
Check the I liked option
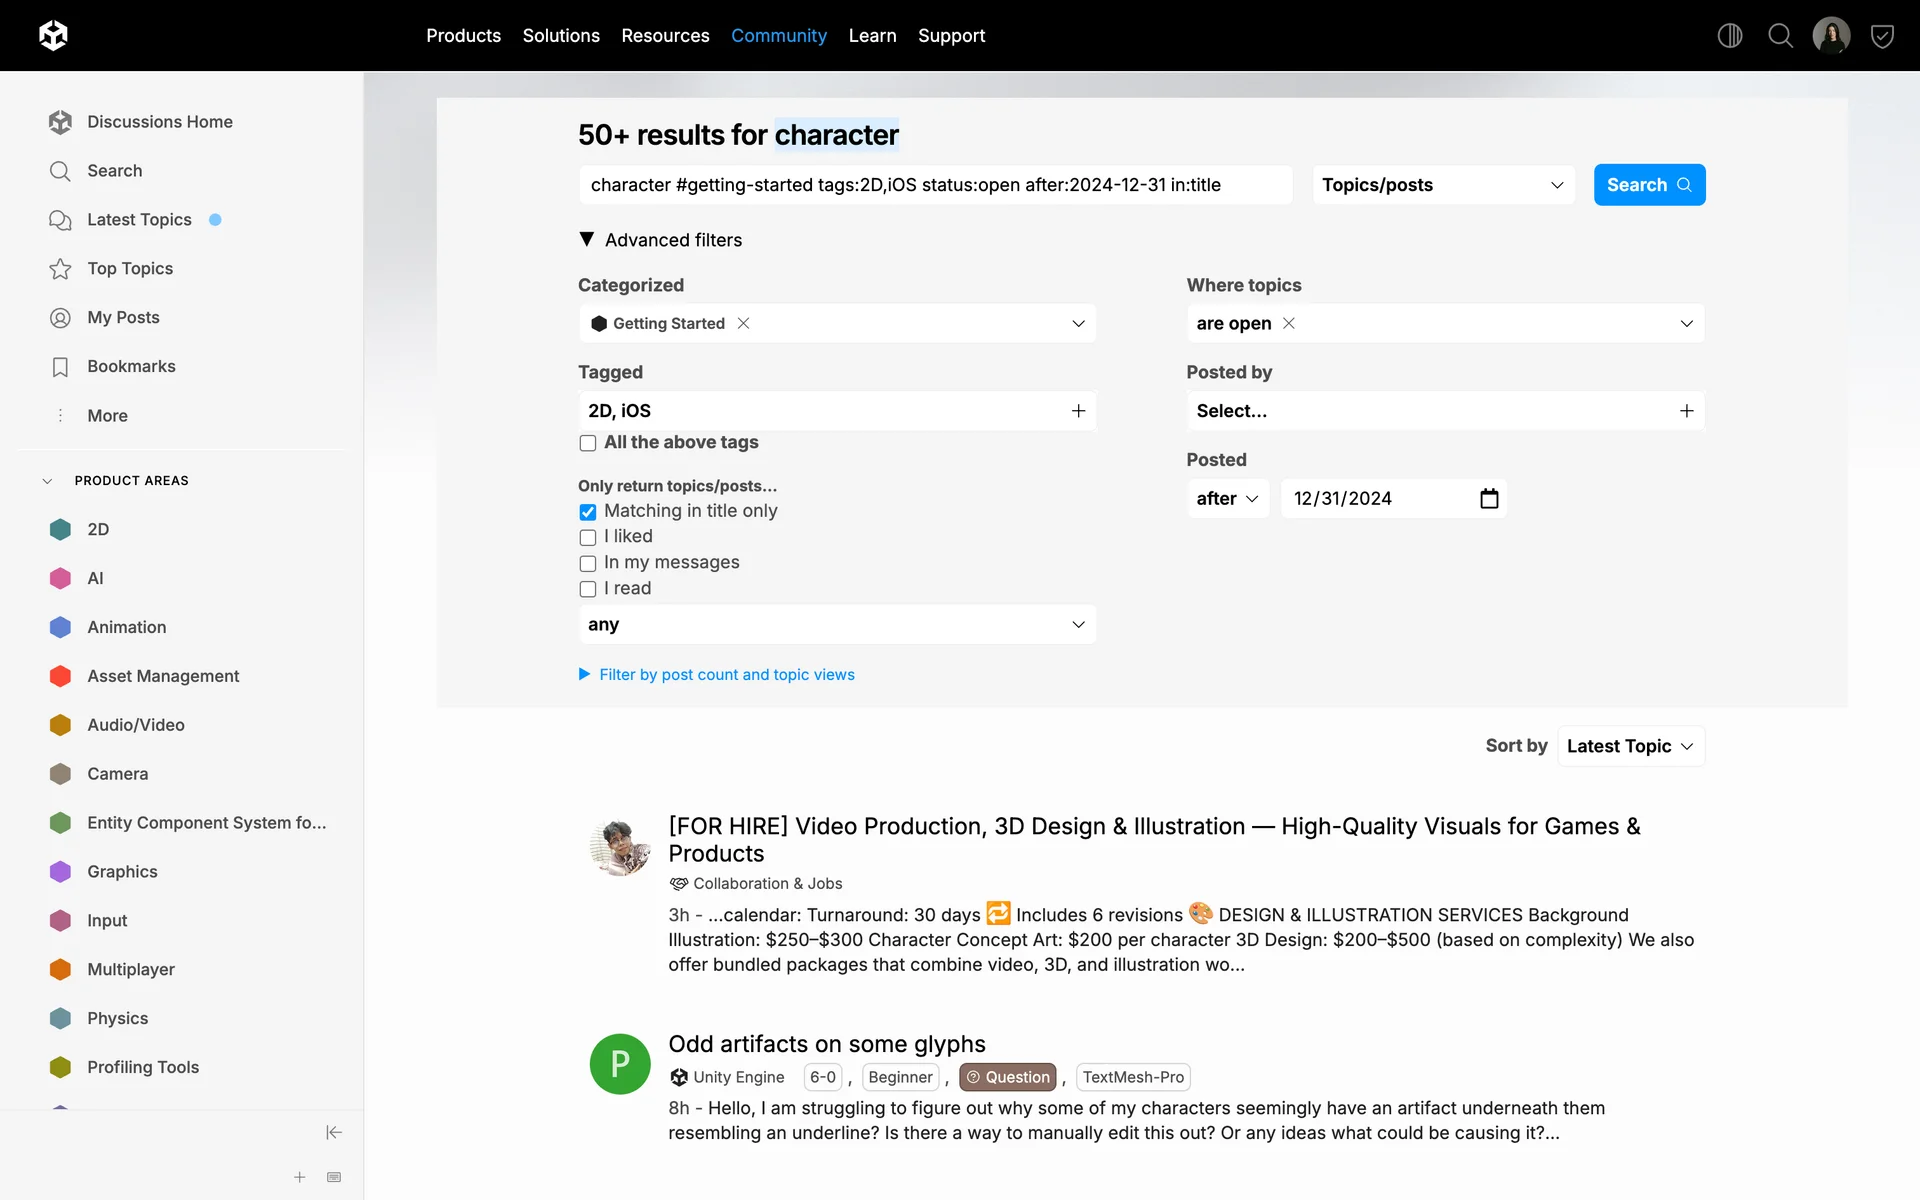pyautogui.click(x=588, y=538)
